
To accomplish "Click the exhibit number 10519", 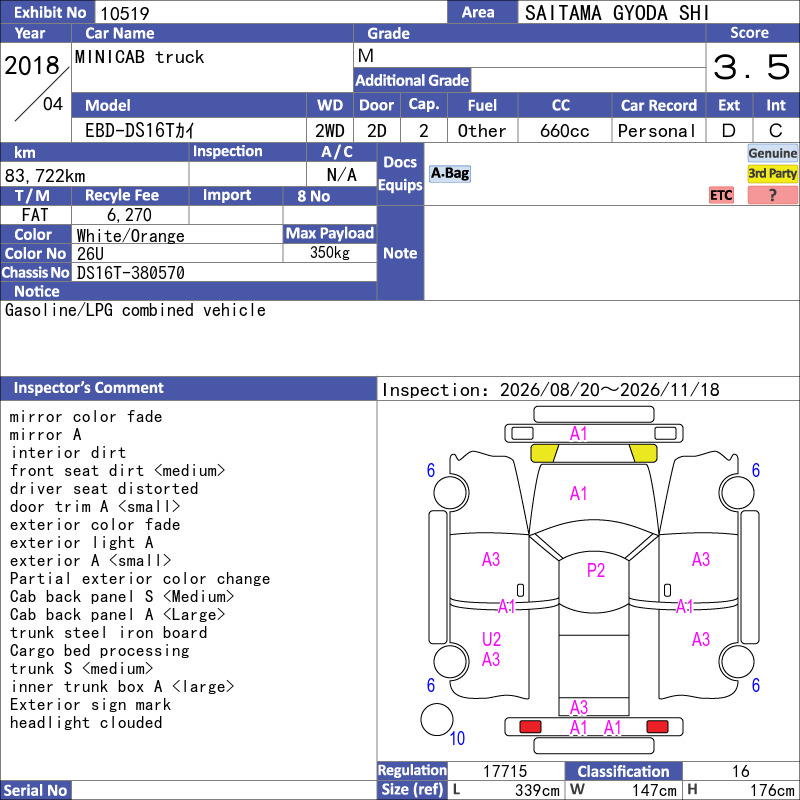I will coord(124,13).
